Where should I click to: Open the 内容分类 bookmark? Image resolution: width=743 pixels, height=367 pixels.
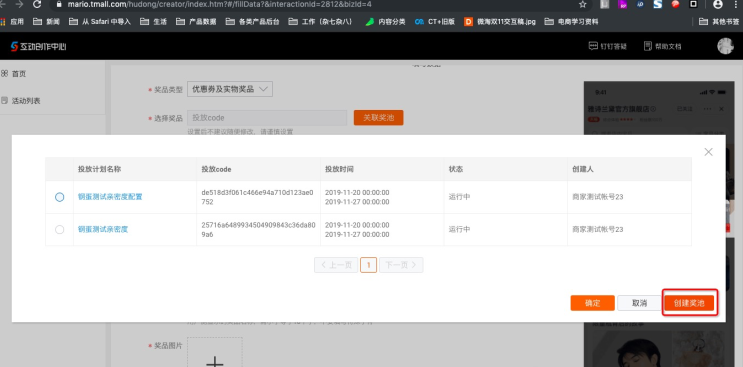[385, 22]
